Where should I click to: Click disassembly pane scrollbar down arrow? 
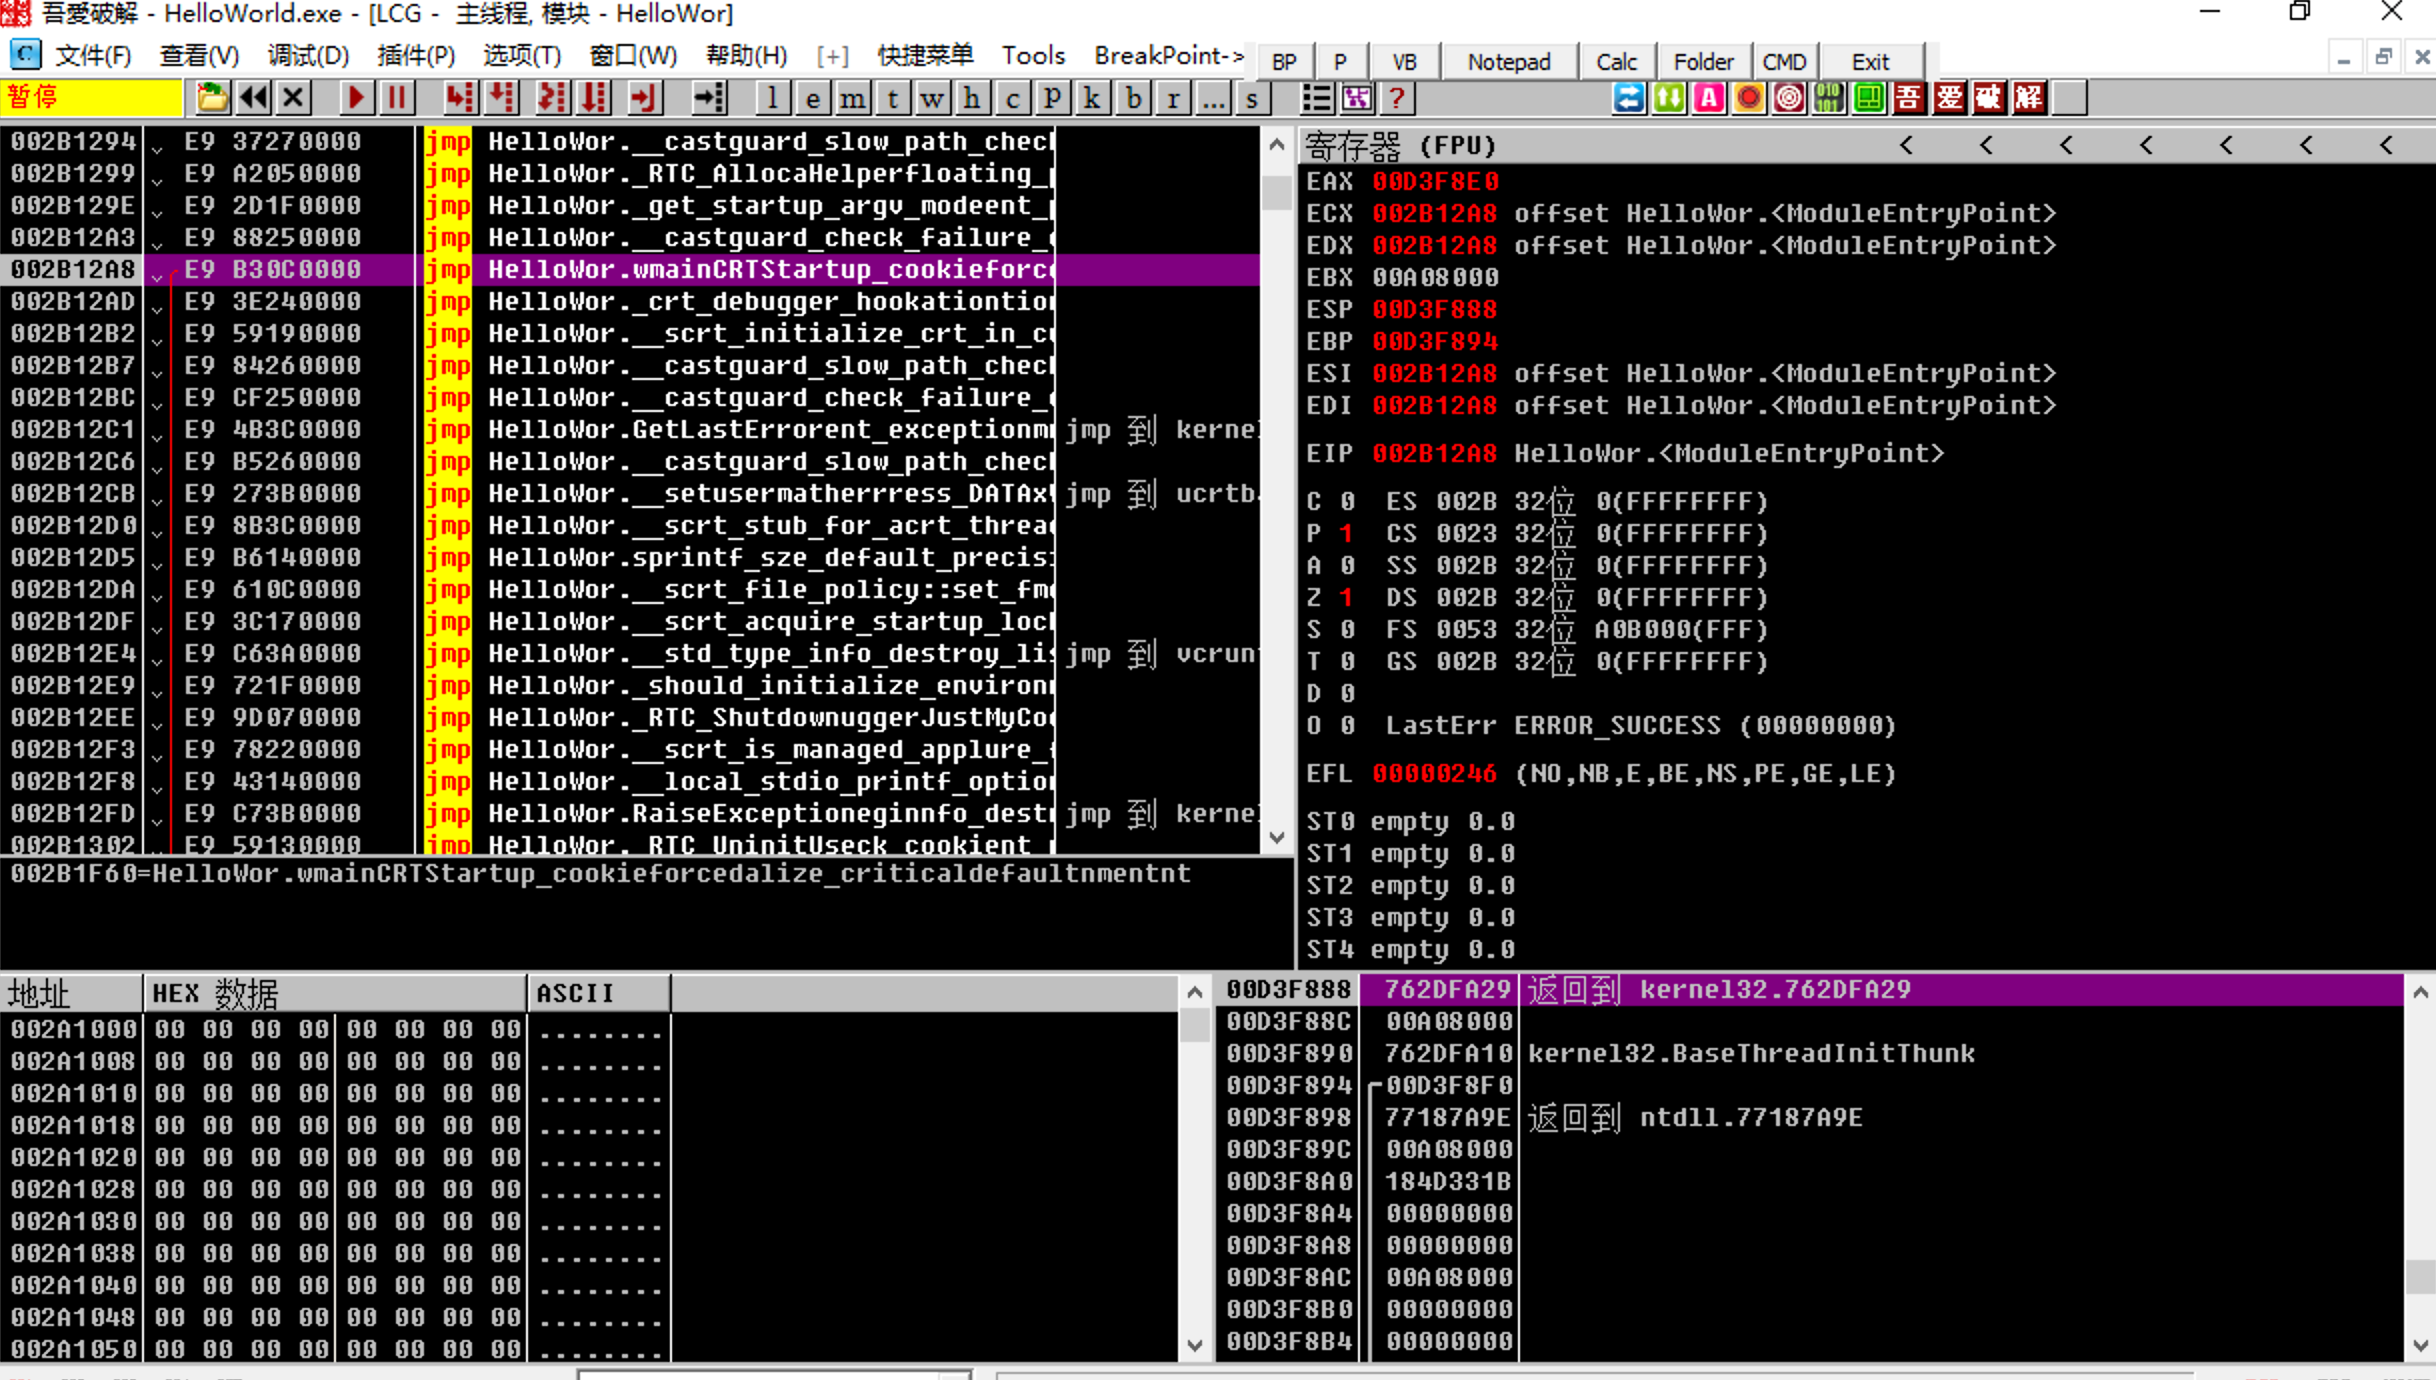click(1277, 838)
